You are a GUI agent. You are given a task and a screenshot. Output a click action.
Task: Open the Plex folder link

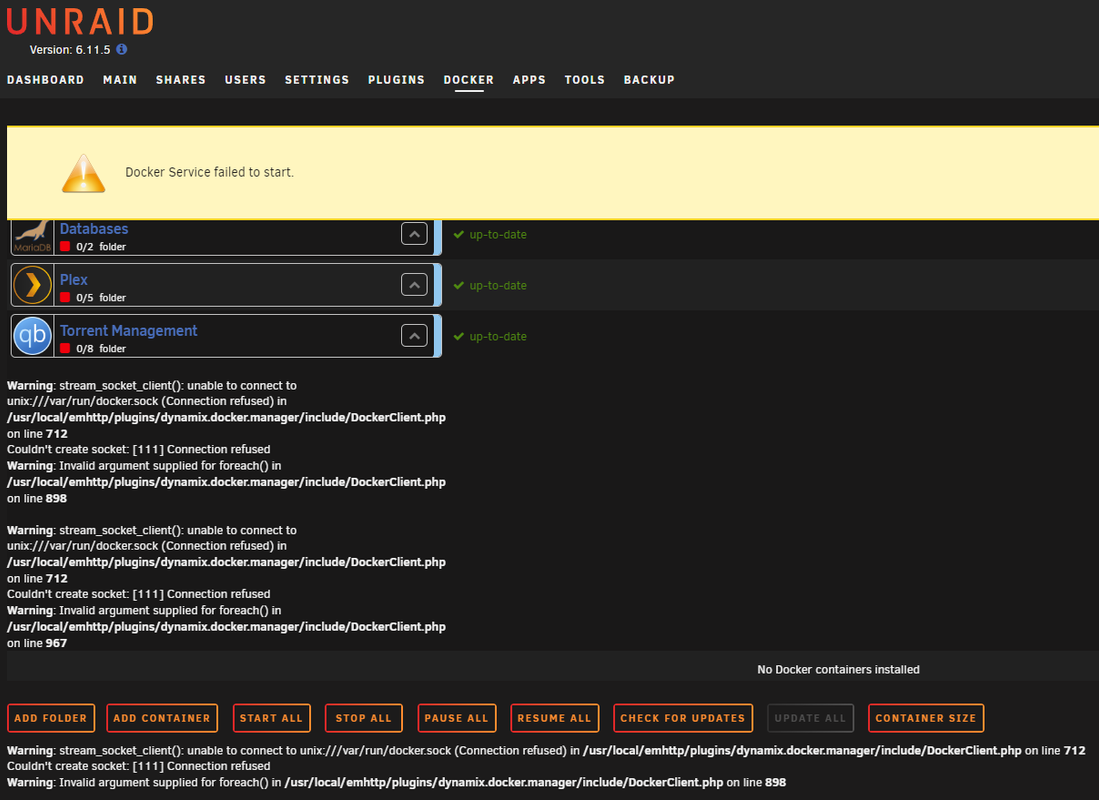coord(74,280)
